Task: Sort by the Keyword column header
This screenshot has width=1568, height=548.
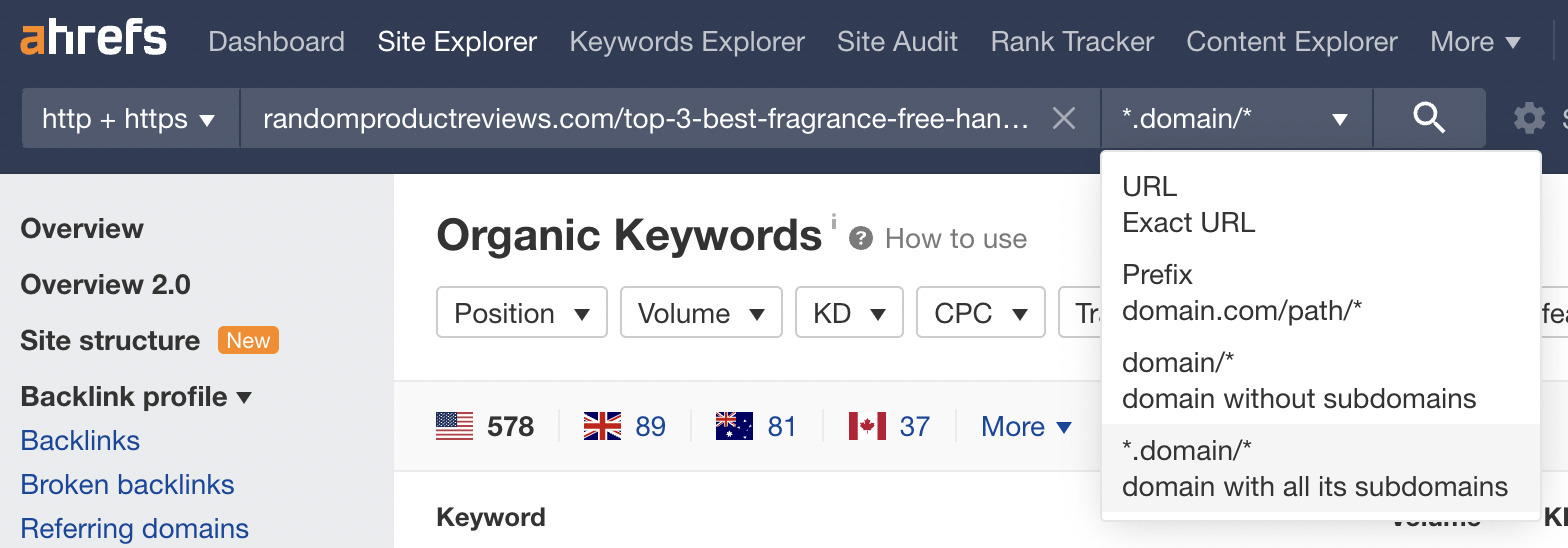Action: [491, 518]
